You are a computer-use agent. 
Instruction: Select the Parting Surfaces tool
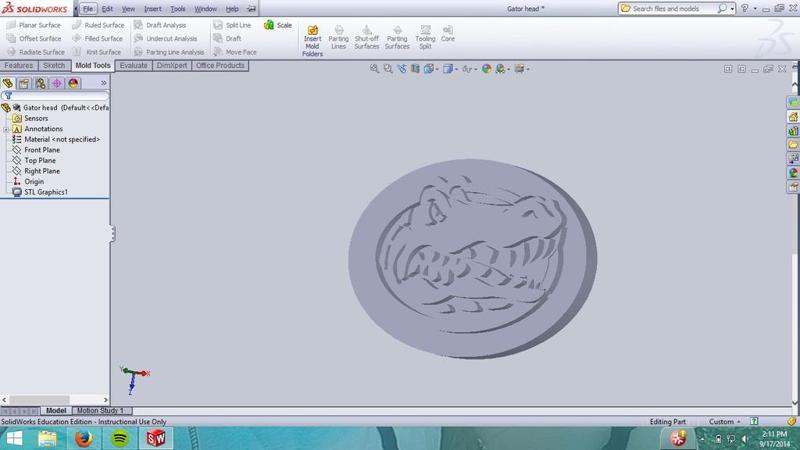point(397,38)
